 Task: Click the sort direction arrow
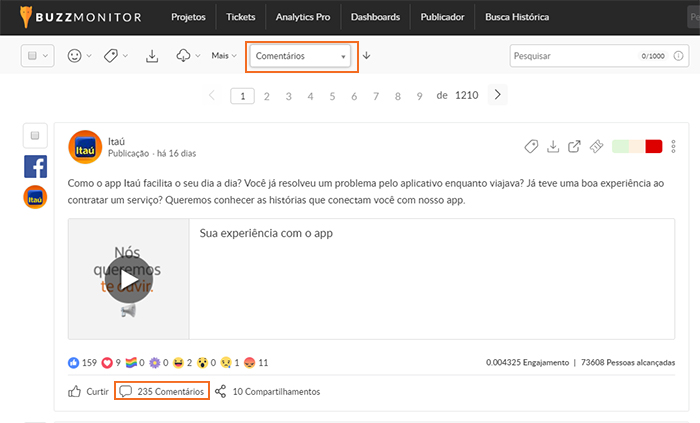pyautogui.click(x=366, y=56)
